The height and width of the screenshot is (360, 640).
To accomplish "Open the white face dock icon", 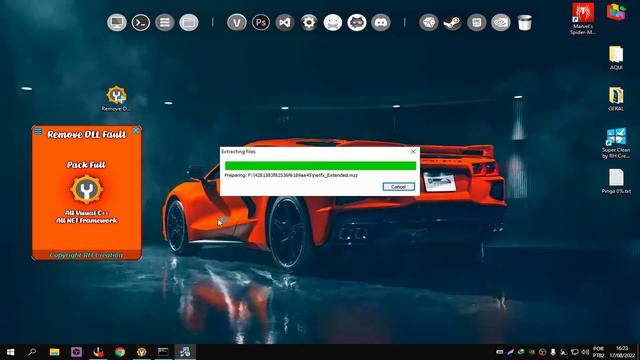I will 333,22.
